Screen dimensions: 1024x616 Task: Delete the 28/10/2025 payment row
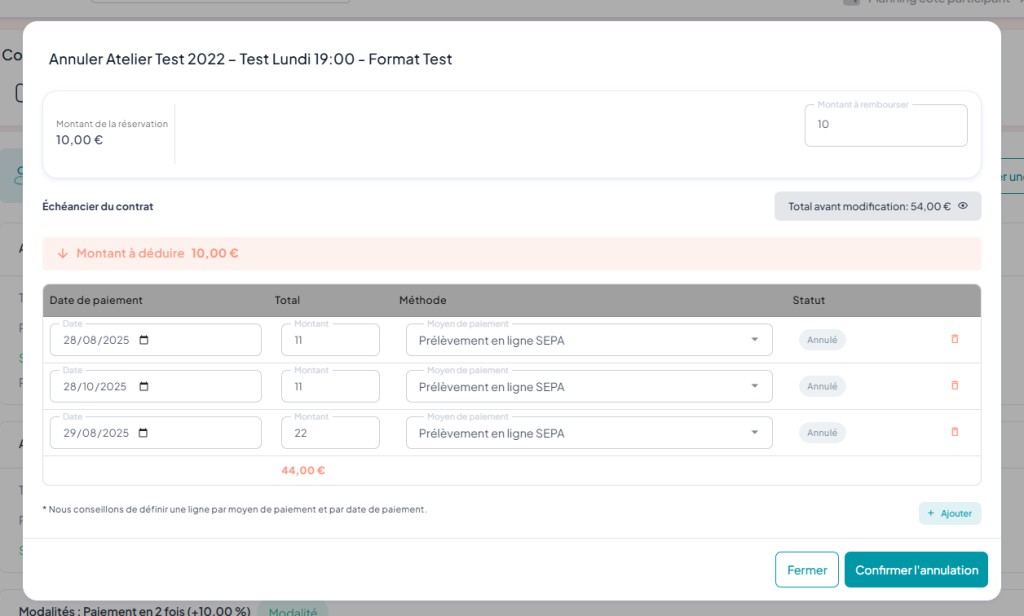tap(954, 386)
